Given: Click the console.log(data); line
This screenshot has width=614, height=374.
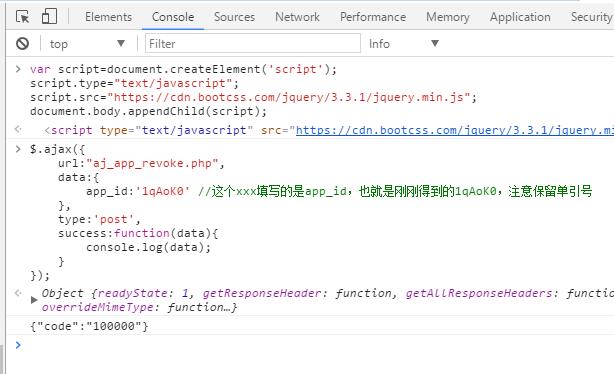Looking at the screenshot, I should (x=148, y=248).
